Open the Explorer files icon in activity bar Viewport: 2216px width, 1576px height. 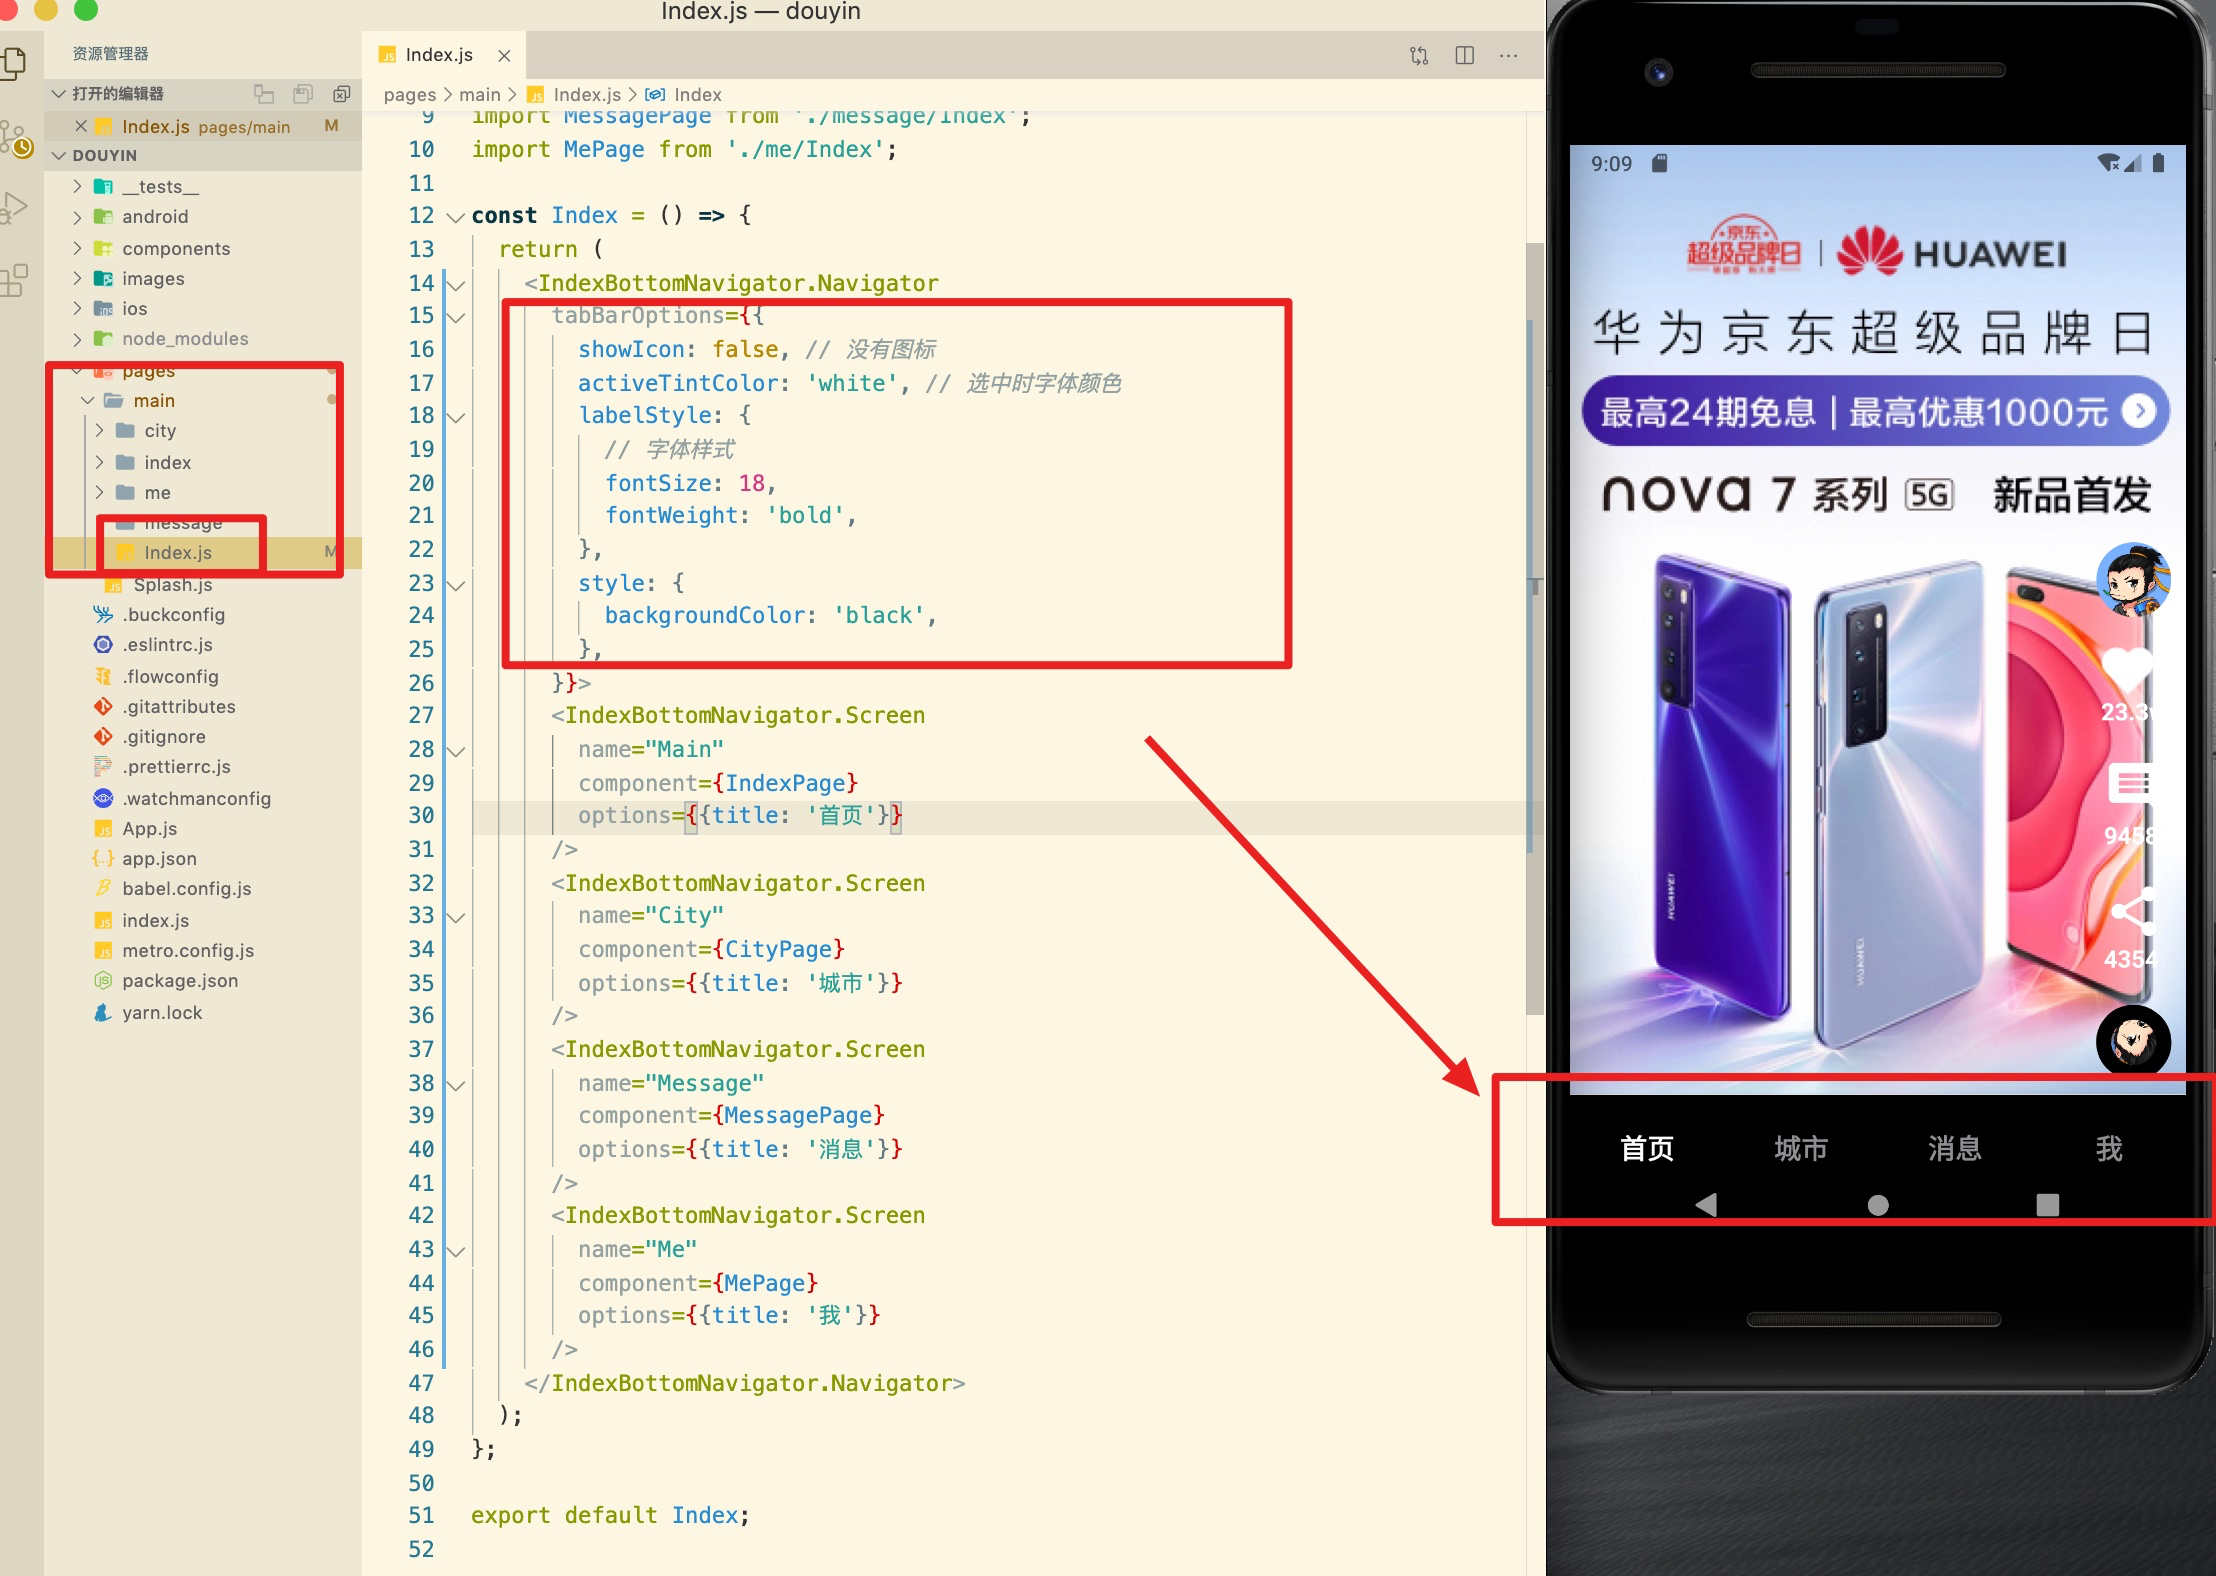(x=14, y=63)
